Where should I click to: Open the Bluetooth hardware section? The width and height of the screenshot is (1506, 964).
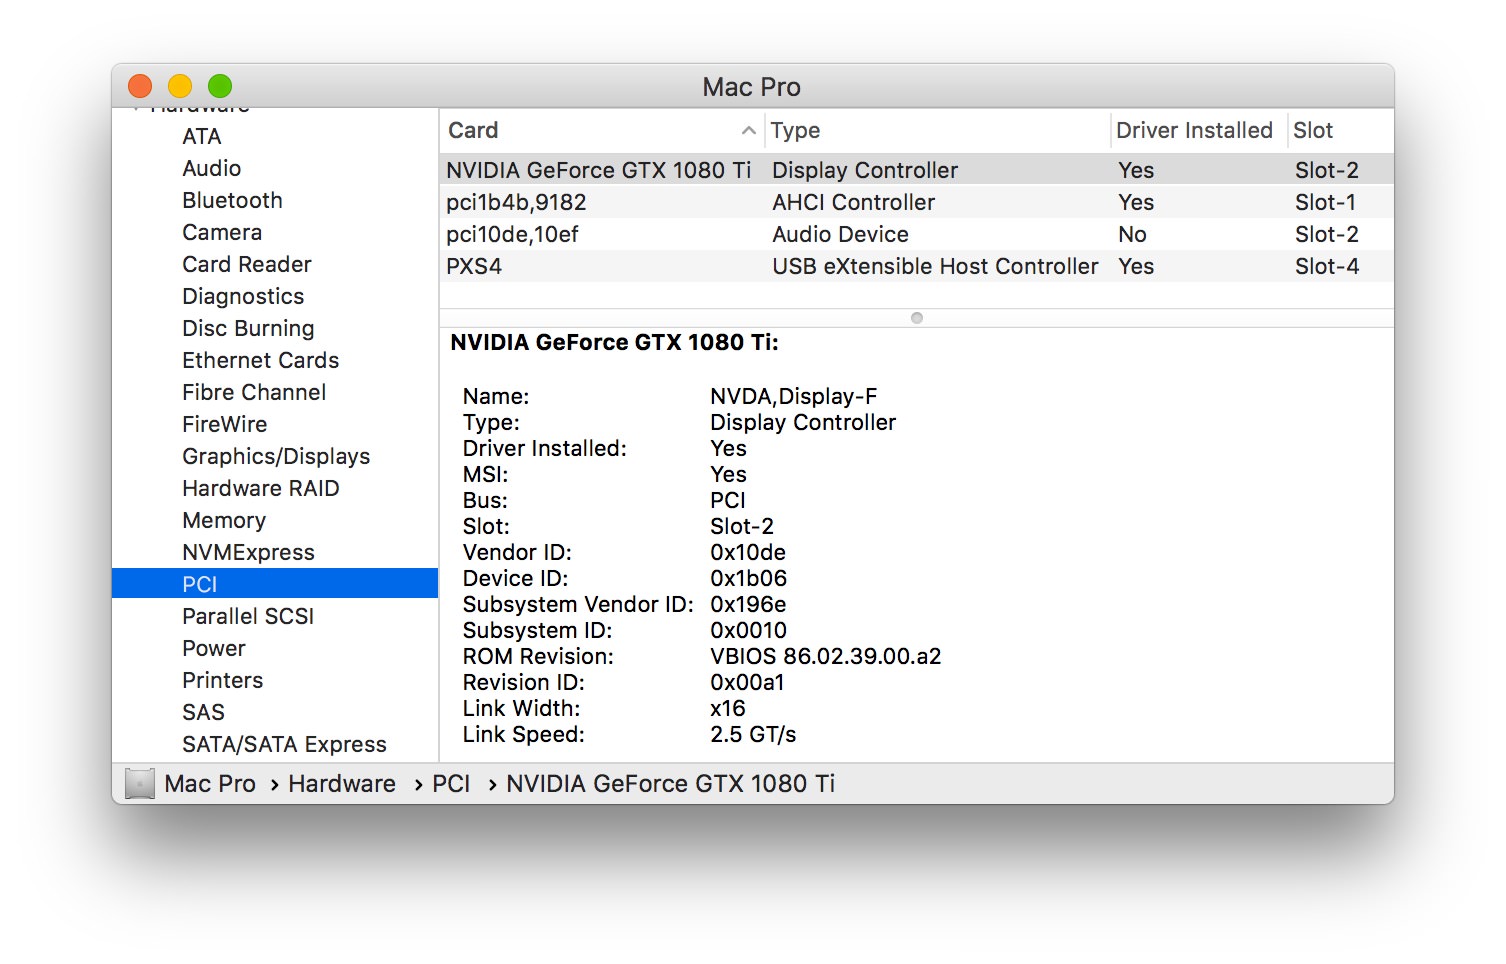232,200
